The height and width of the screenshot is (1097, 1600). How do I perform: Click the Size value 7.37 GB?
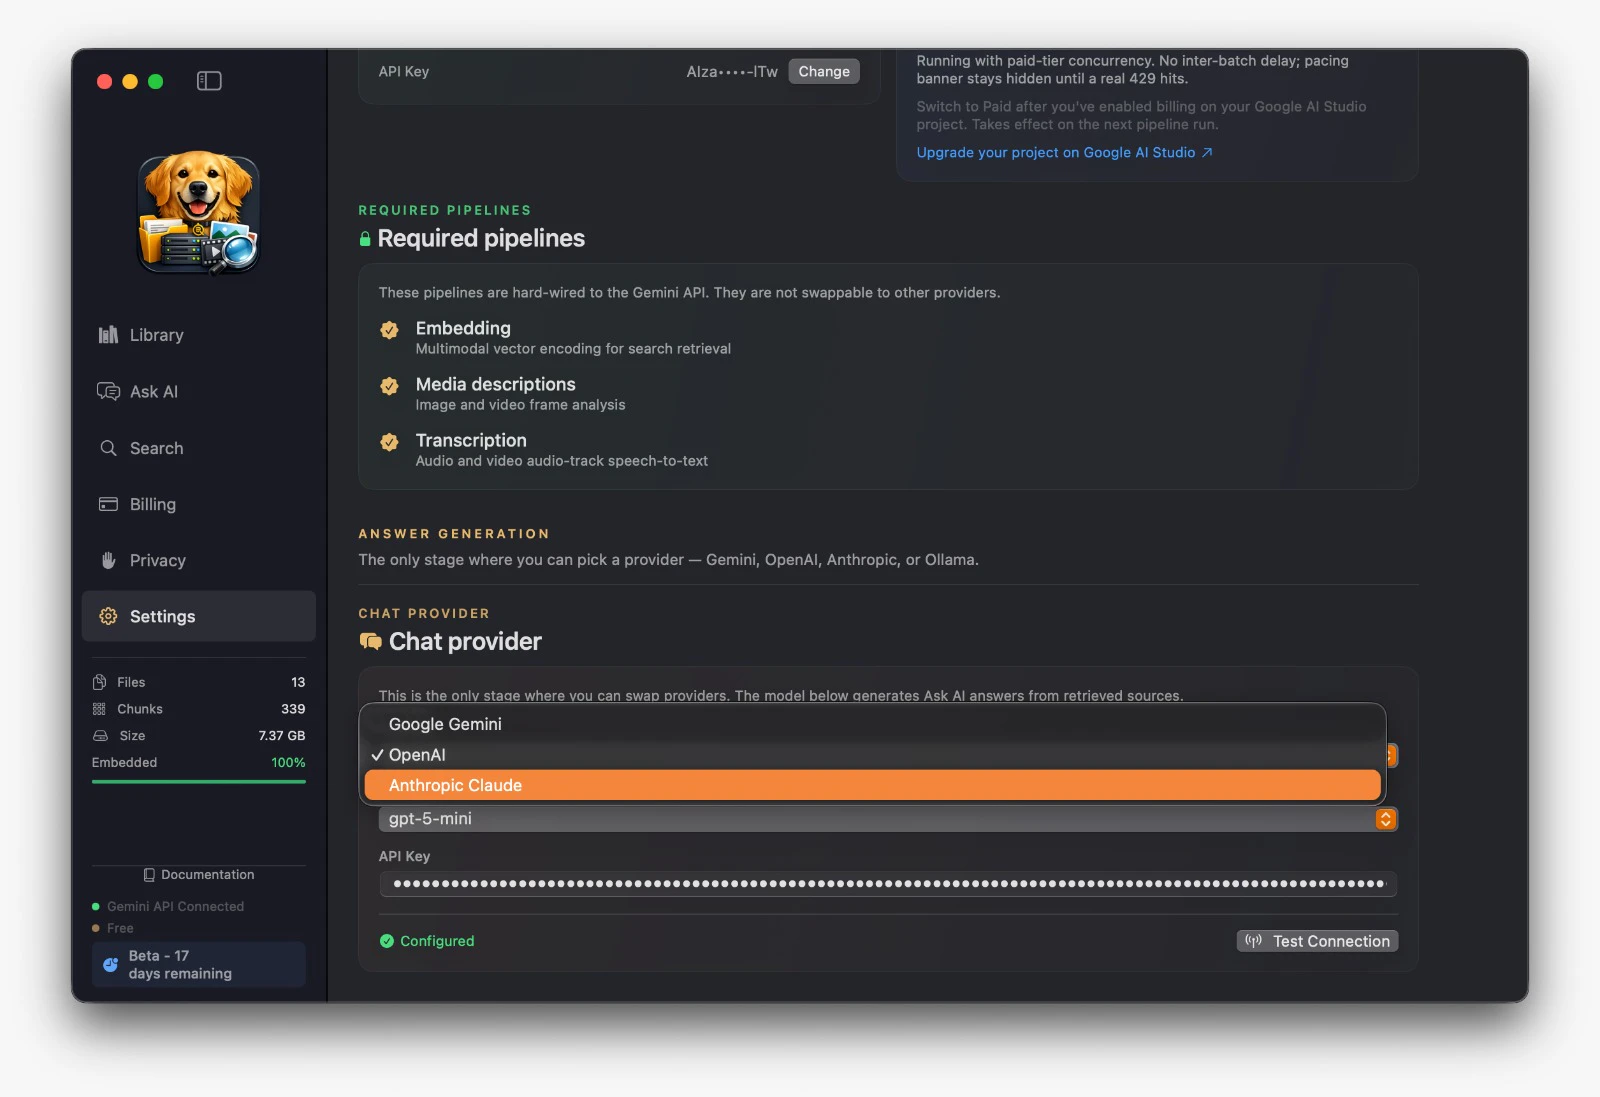click(282, 736)
